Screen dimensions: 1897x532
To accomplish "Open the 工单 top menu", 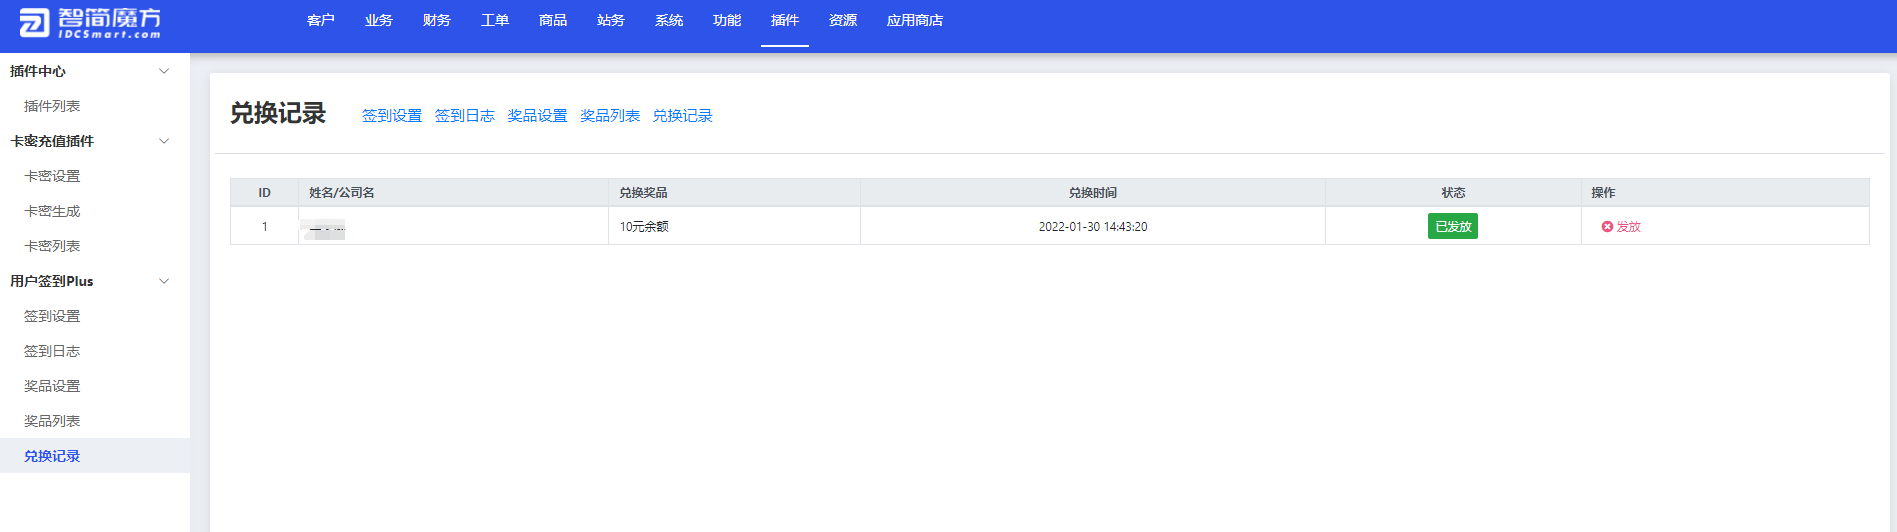I will [494, 20].
